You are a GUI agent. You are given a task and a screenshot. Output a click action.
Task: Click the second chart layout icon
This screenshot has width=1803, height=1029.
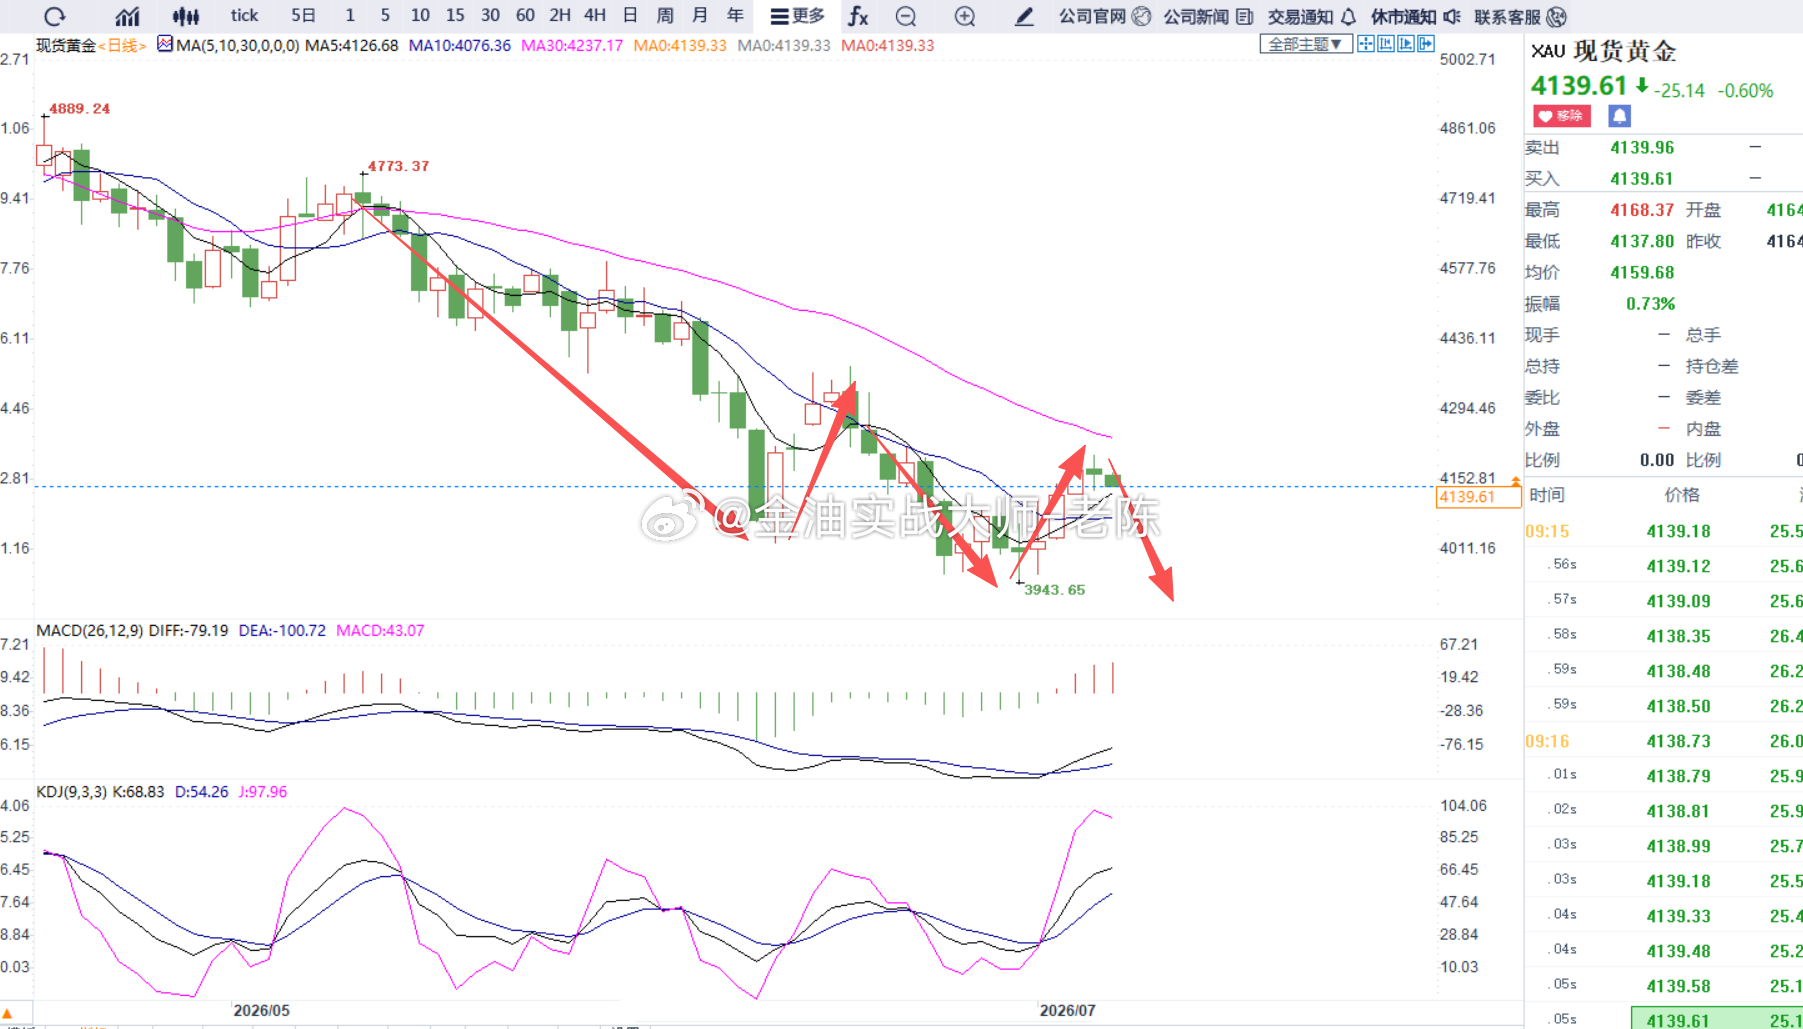point(1386,44)
